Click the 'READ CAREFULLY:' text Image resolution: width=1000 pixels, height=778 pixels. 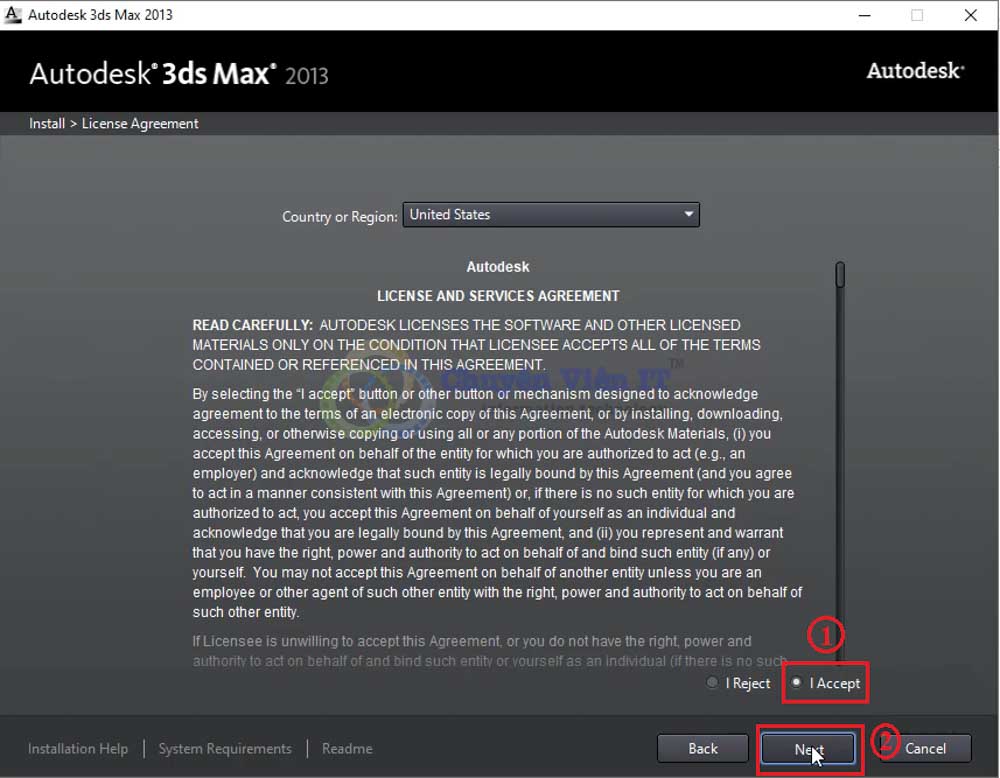pos(253,325)
